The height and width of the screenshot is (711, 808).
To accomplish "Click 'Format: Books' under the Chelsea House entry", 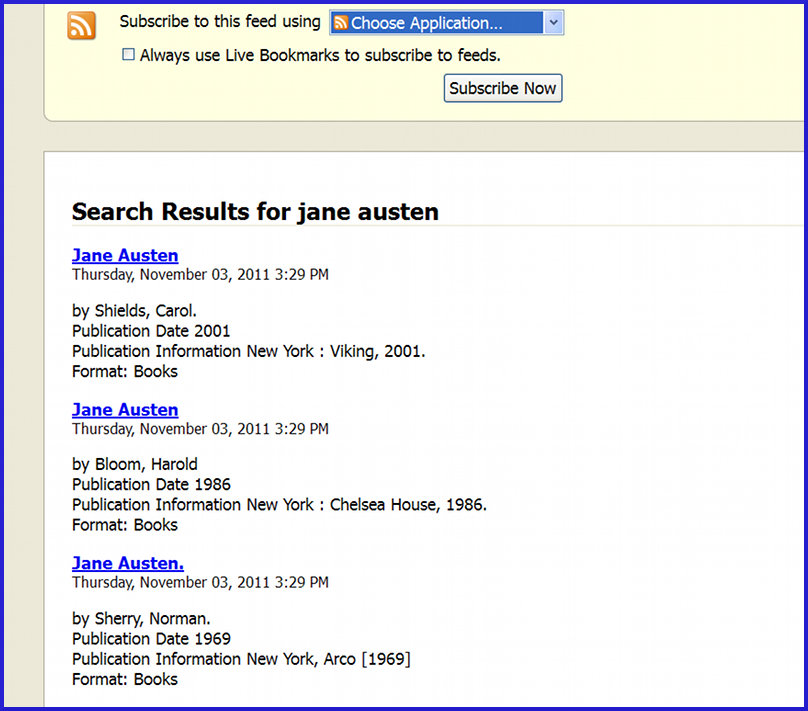I will (x=125, y=525).
